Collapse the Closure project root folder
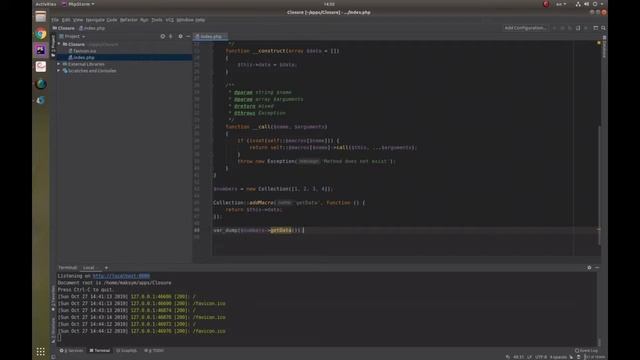The width and height of the screenshot is (640, 360). pos(59,44)
